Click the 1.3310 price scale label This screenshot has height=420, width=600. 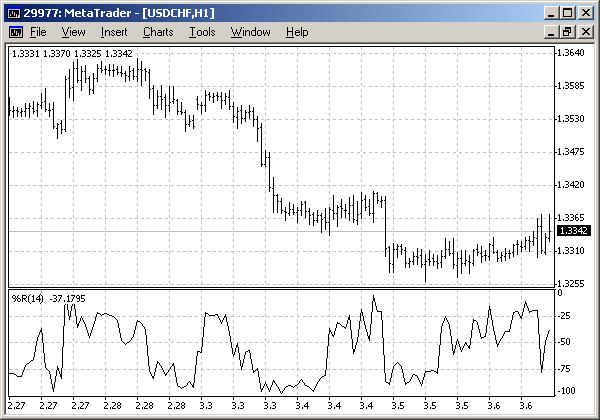(x=571, y=251)
